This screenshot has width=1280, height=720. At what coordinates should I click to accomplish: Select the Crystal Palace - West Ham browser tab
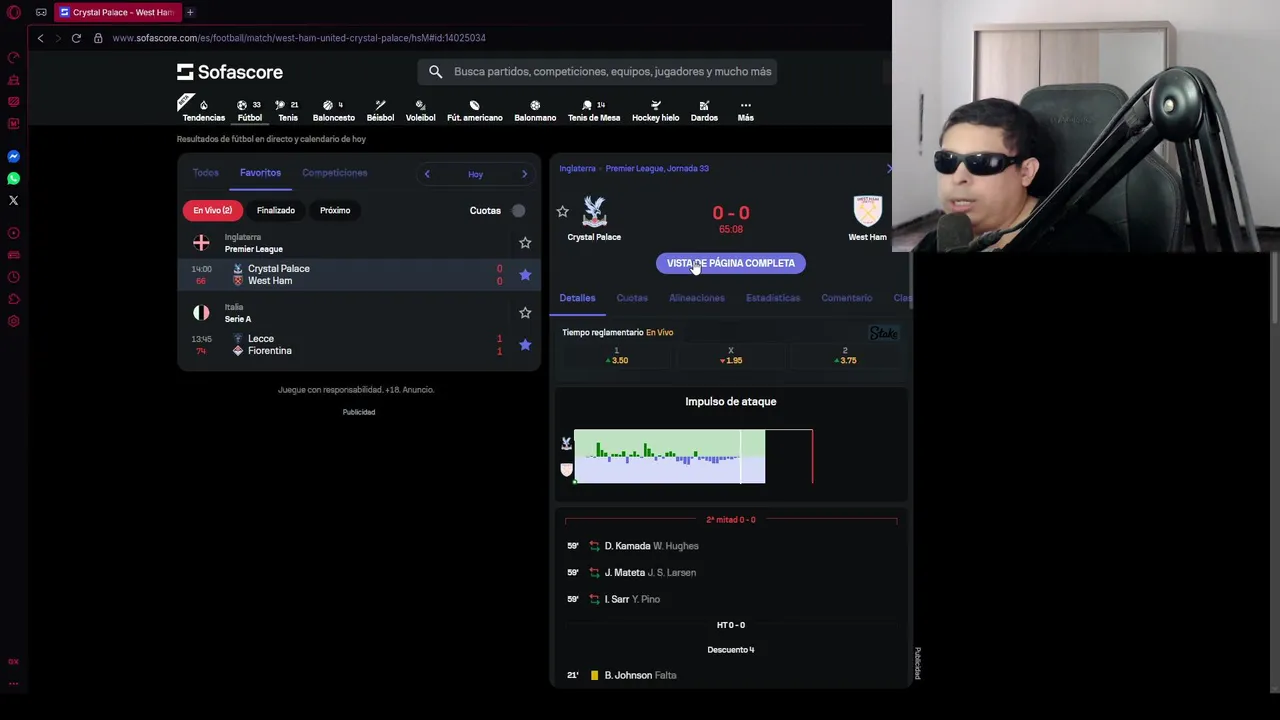click(116, 12)
